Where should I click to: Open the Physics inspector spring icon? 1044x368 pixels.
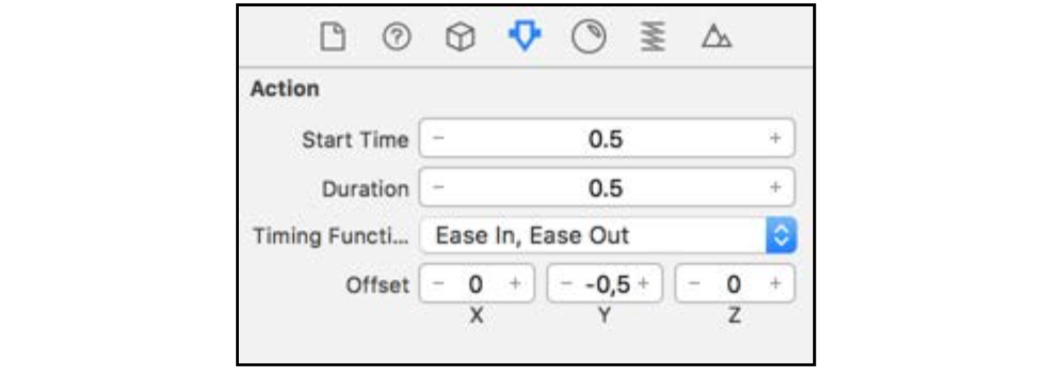[x=652, y=37]
